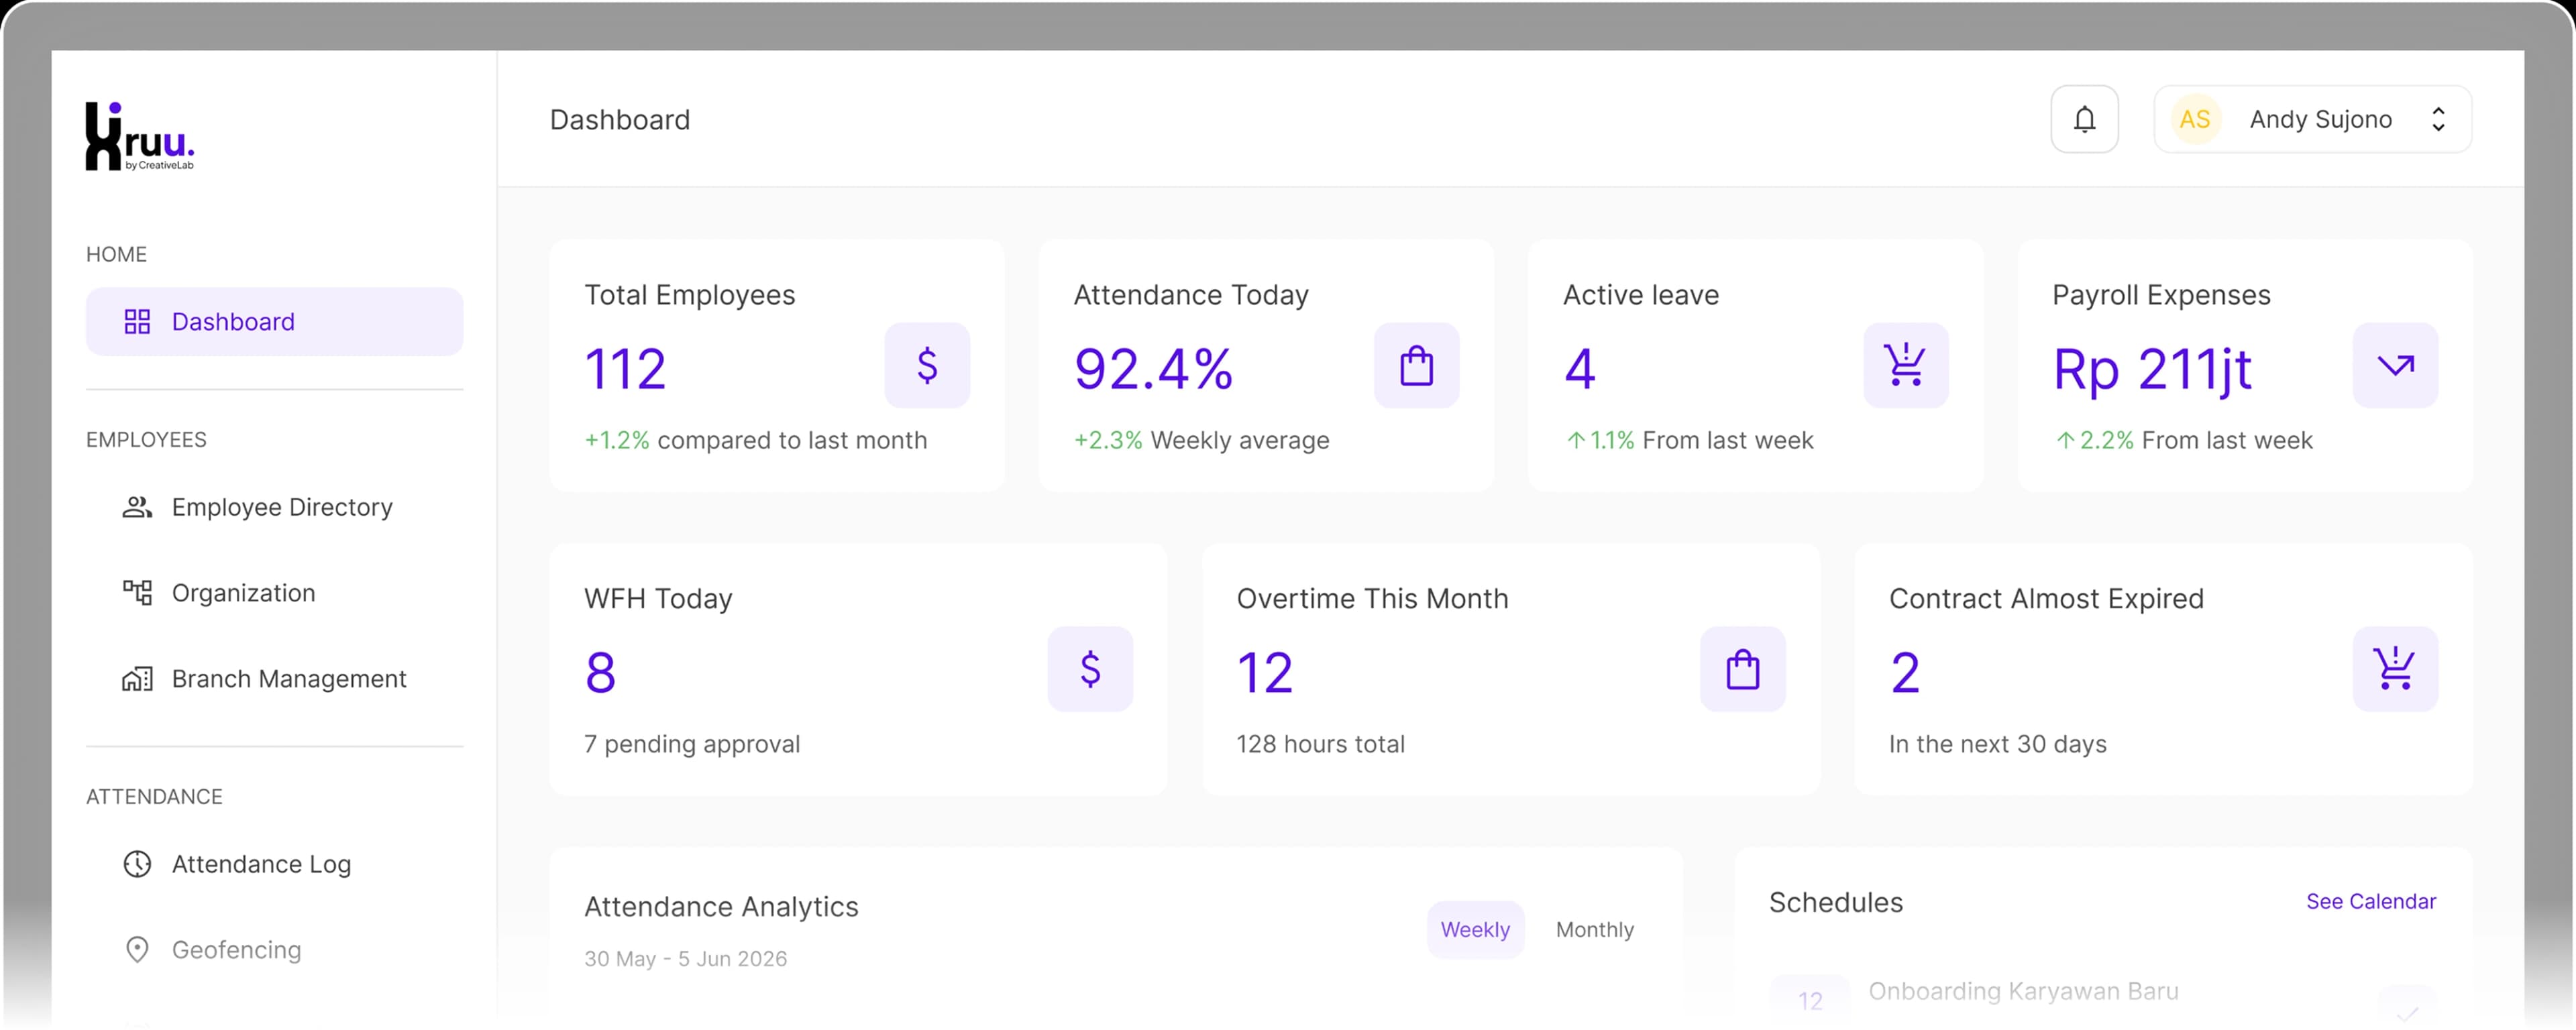Screen dimensions: 2576x1030
Task: Click the Kruu logo
Action: point(140,136)
